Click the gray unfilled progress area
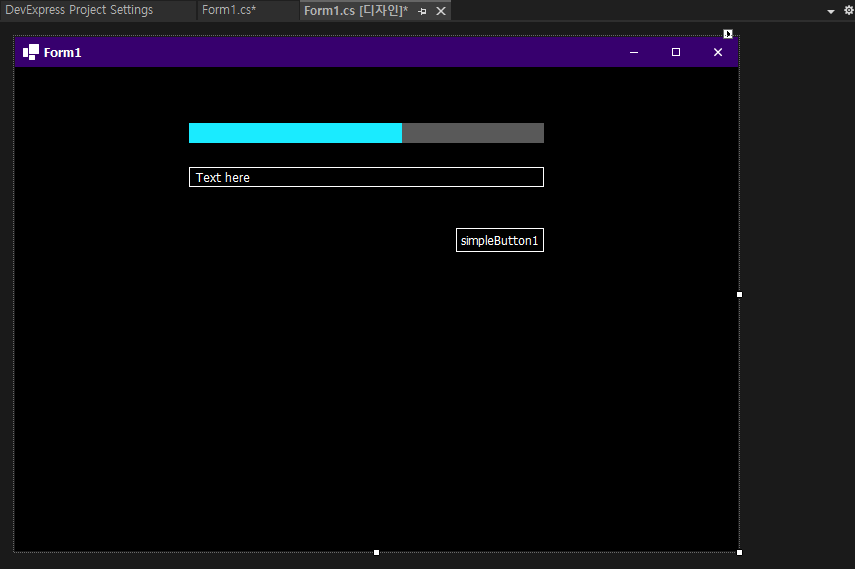855x569 pixels. pos(473,133)
